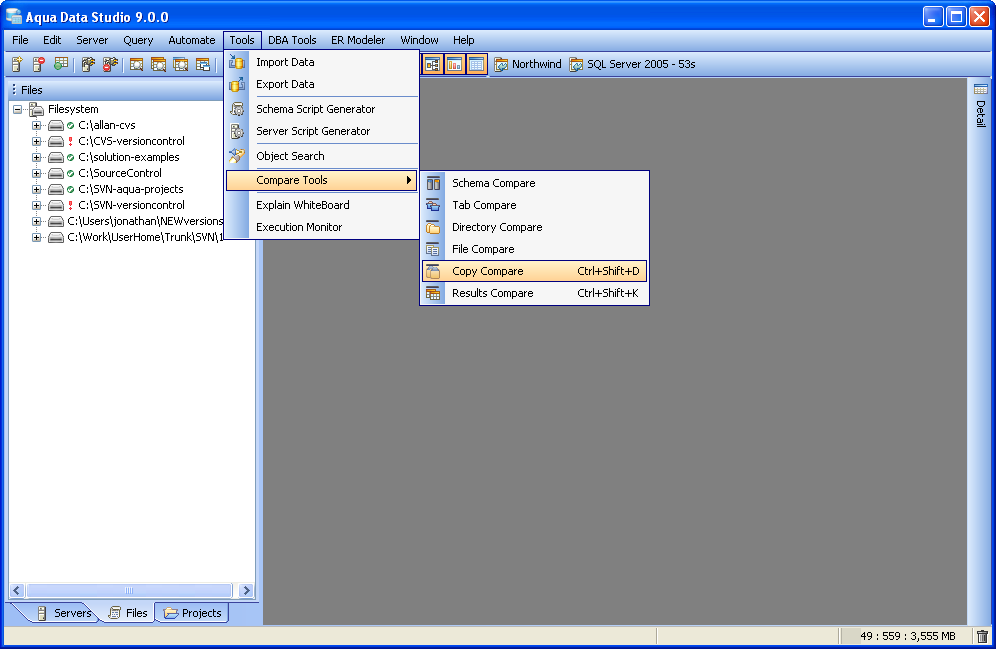The image size is (996, 649).
Task: Click the Files panel right scroll arrow
Action: point(246,591)
